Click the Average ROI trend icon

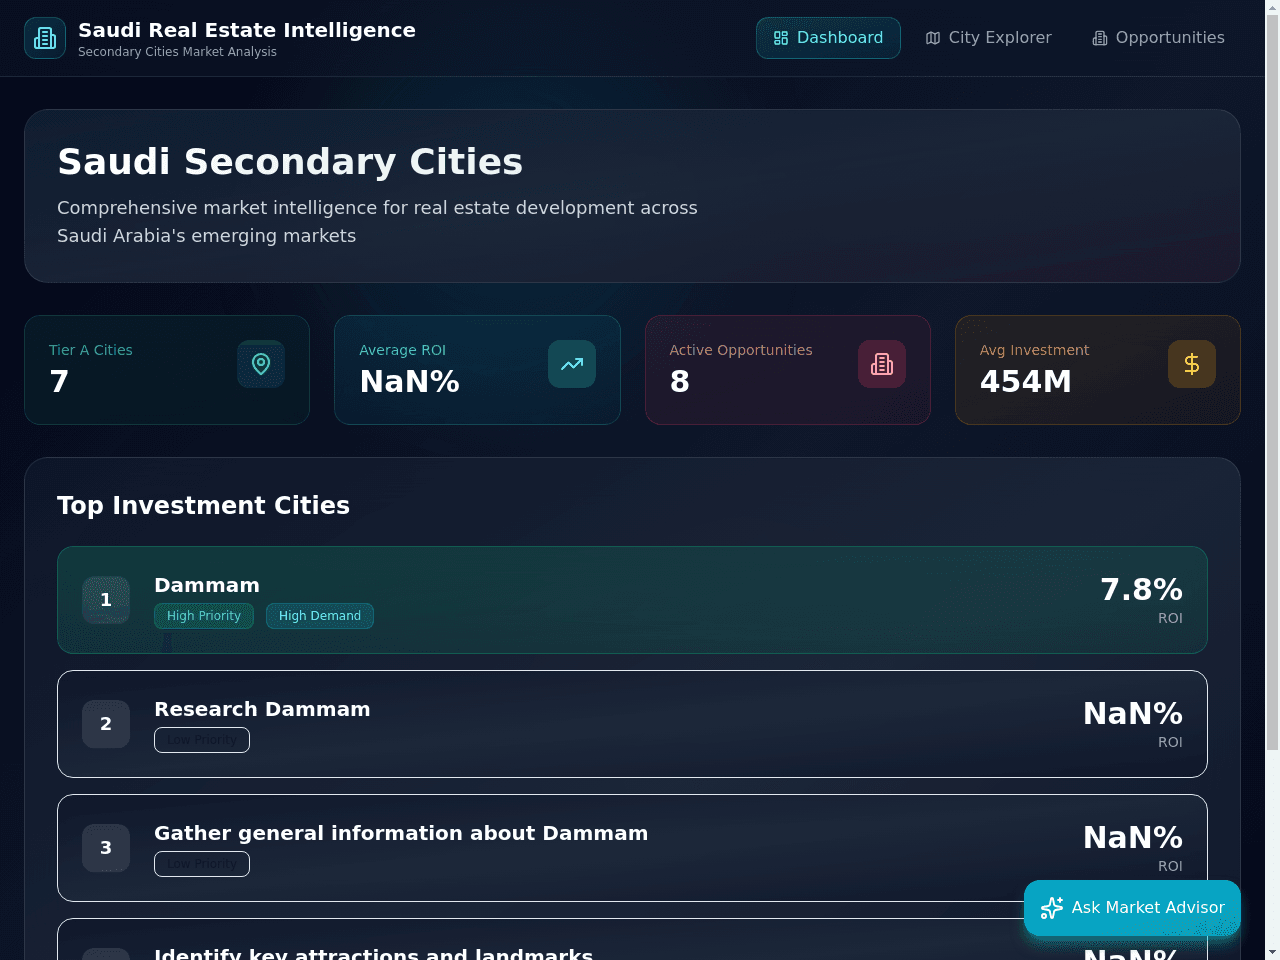click(x=572, y=364)
